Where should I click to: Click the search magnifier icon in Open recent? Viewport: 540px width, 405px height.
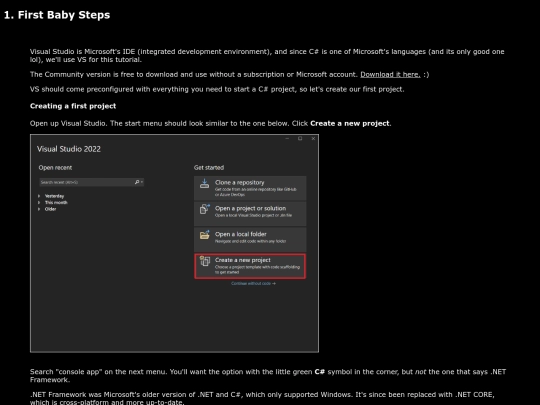[137, 182]
